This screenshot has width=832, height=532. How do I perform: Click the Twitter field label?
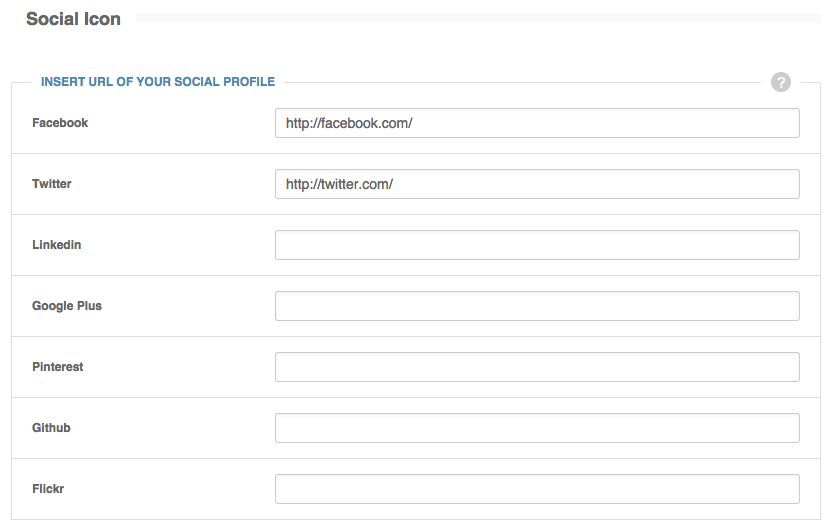tap(52, 184)
